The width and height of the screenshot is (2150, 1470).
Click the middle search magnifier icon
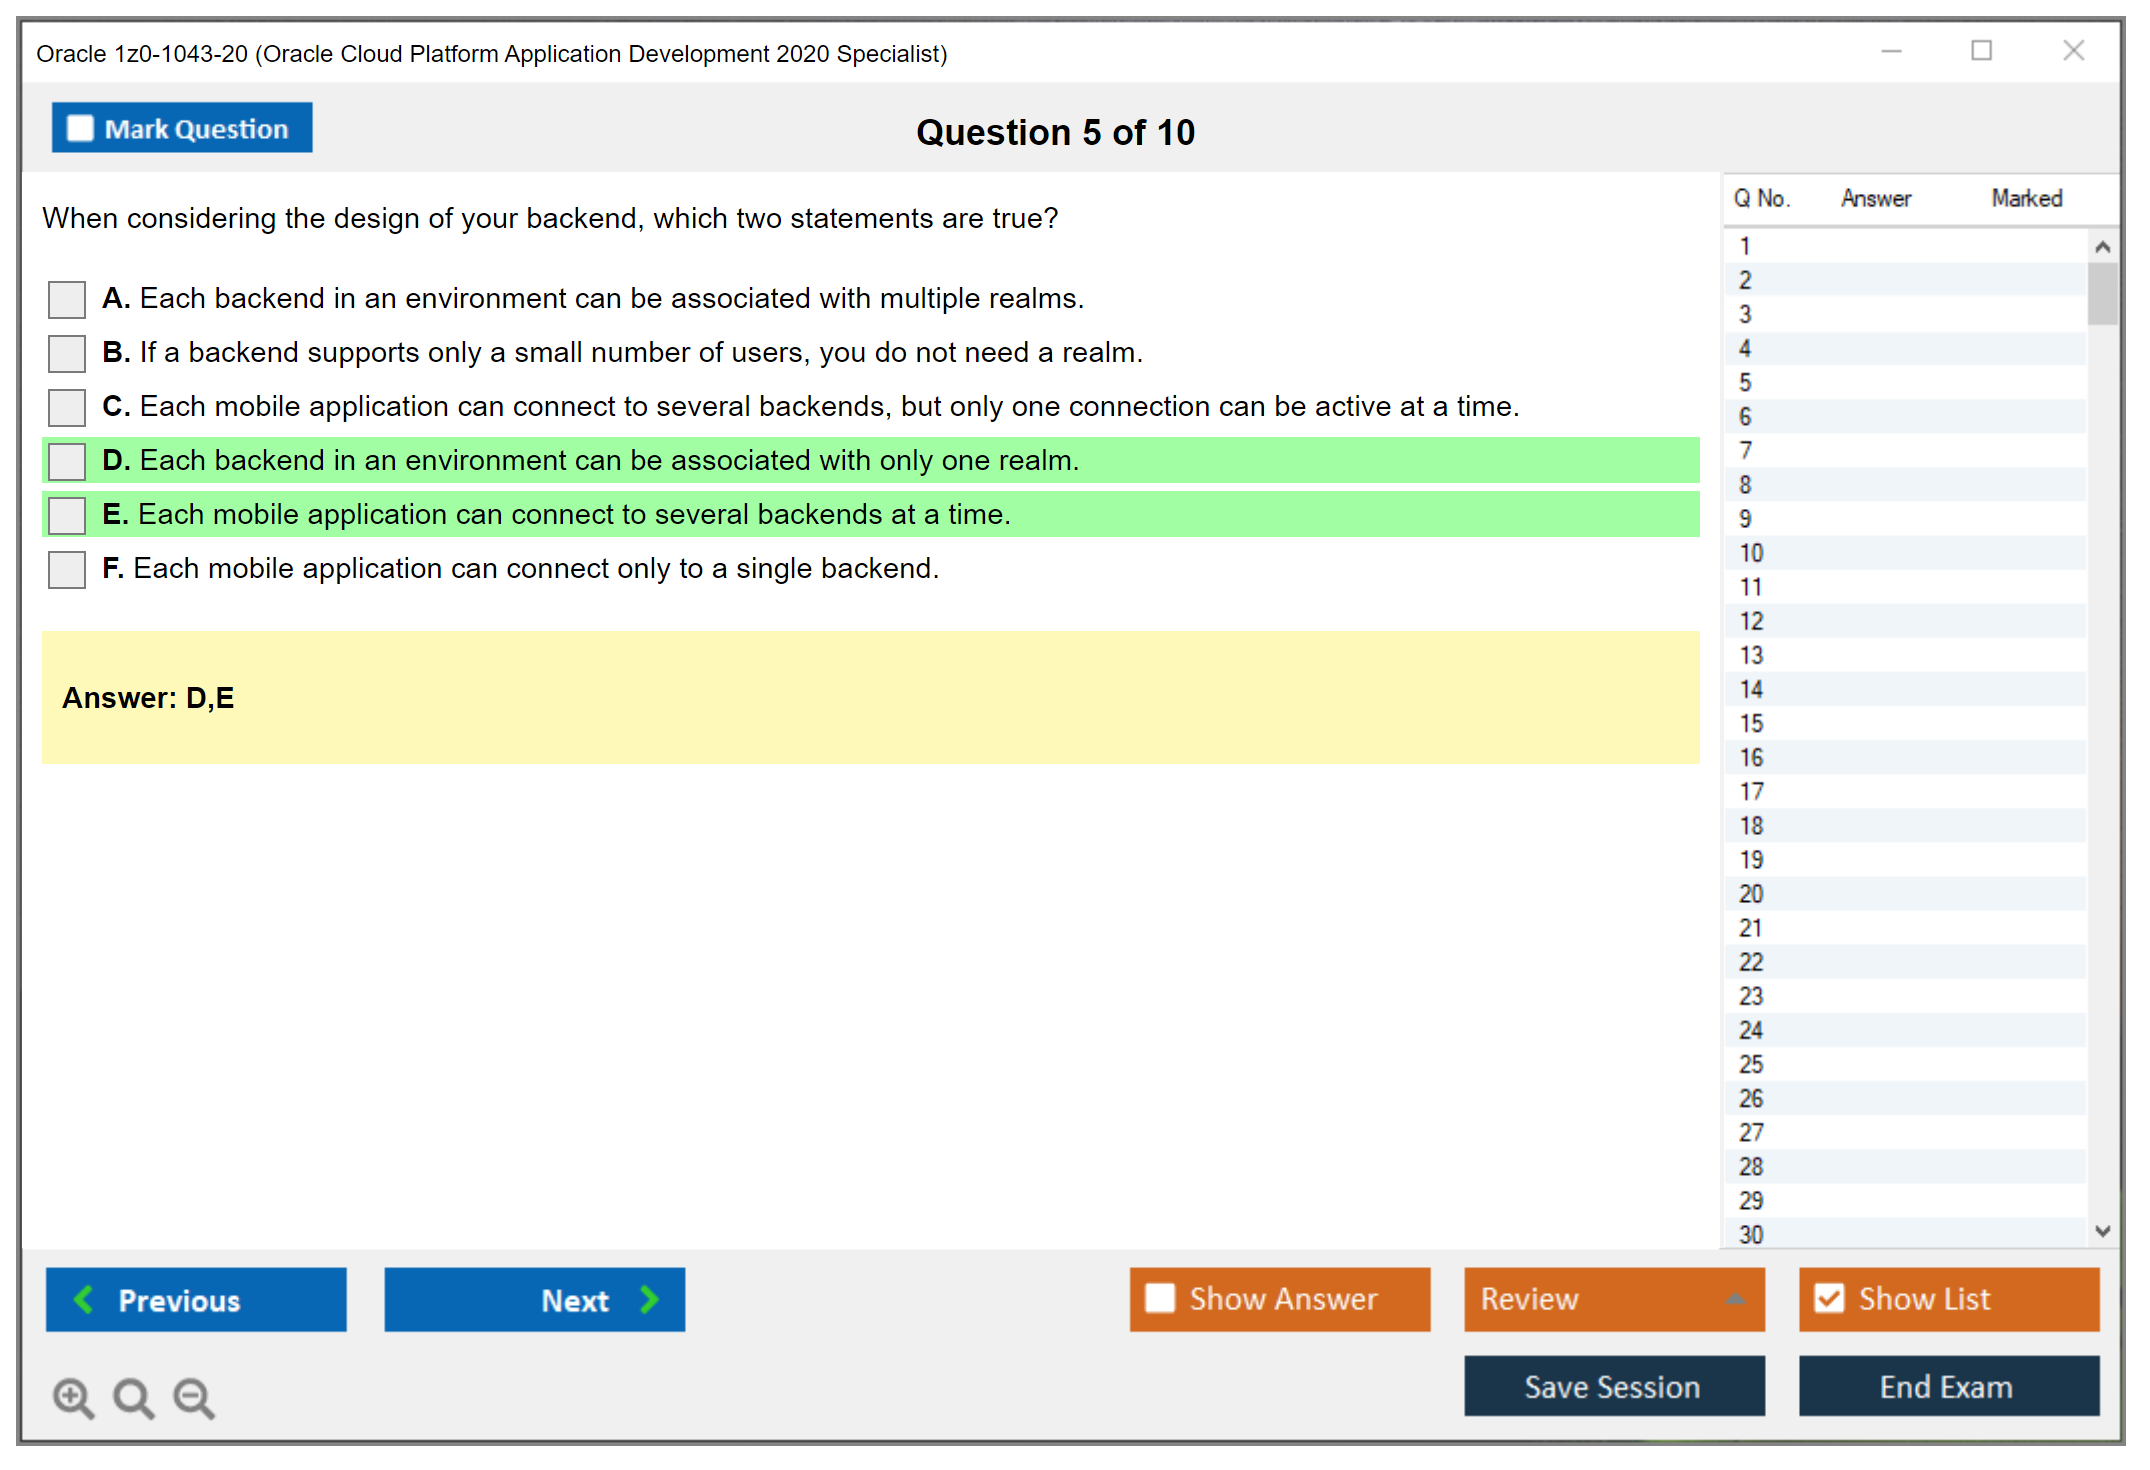[x=133, y=1397]
